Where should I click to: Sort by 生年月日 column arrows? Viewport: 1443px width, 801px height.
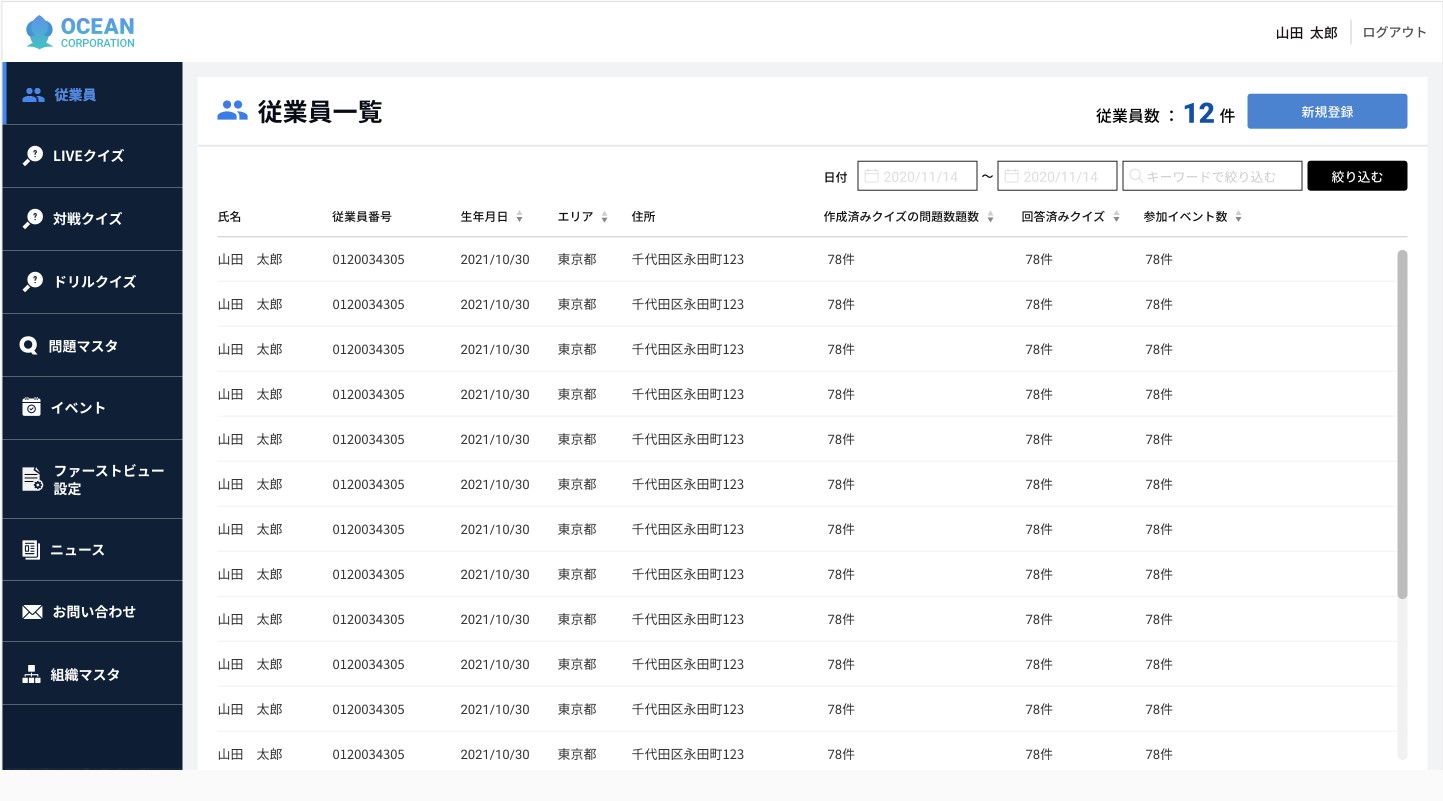coord(519,218)
